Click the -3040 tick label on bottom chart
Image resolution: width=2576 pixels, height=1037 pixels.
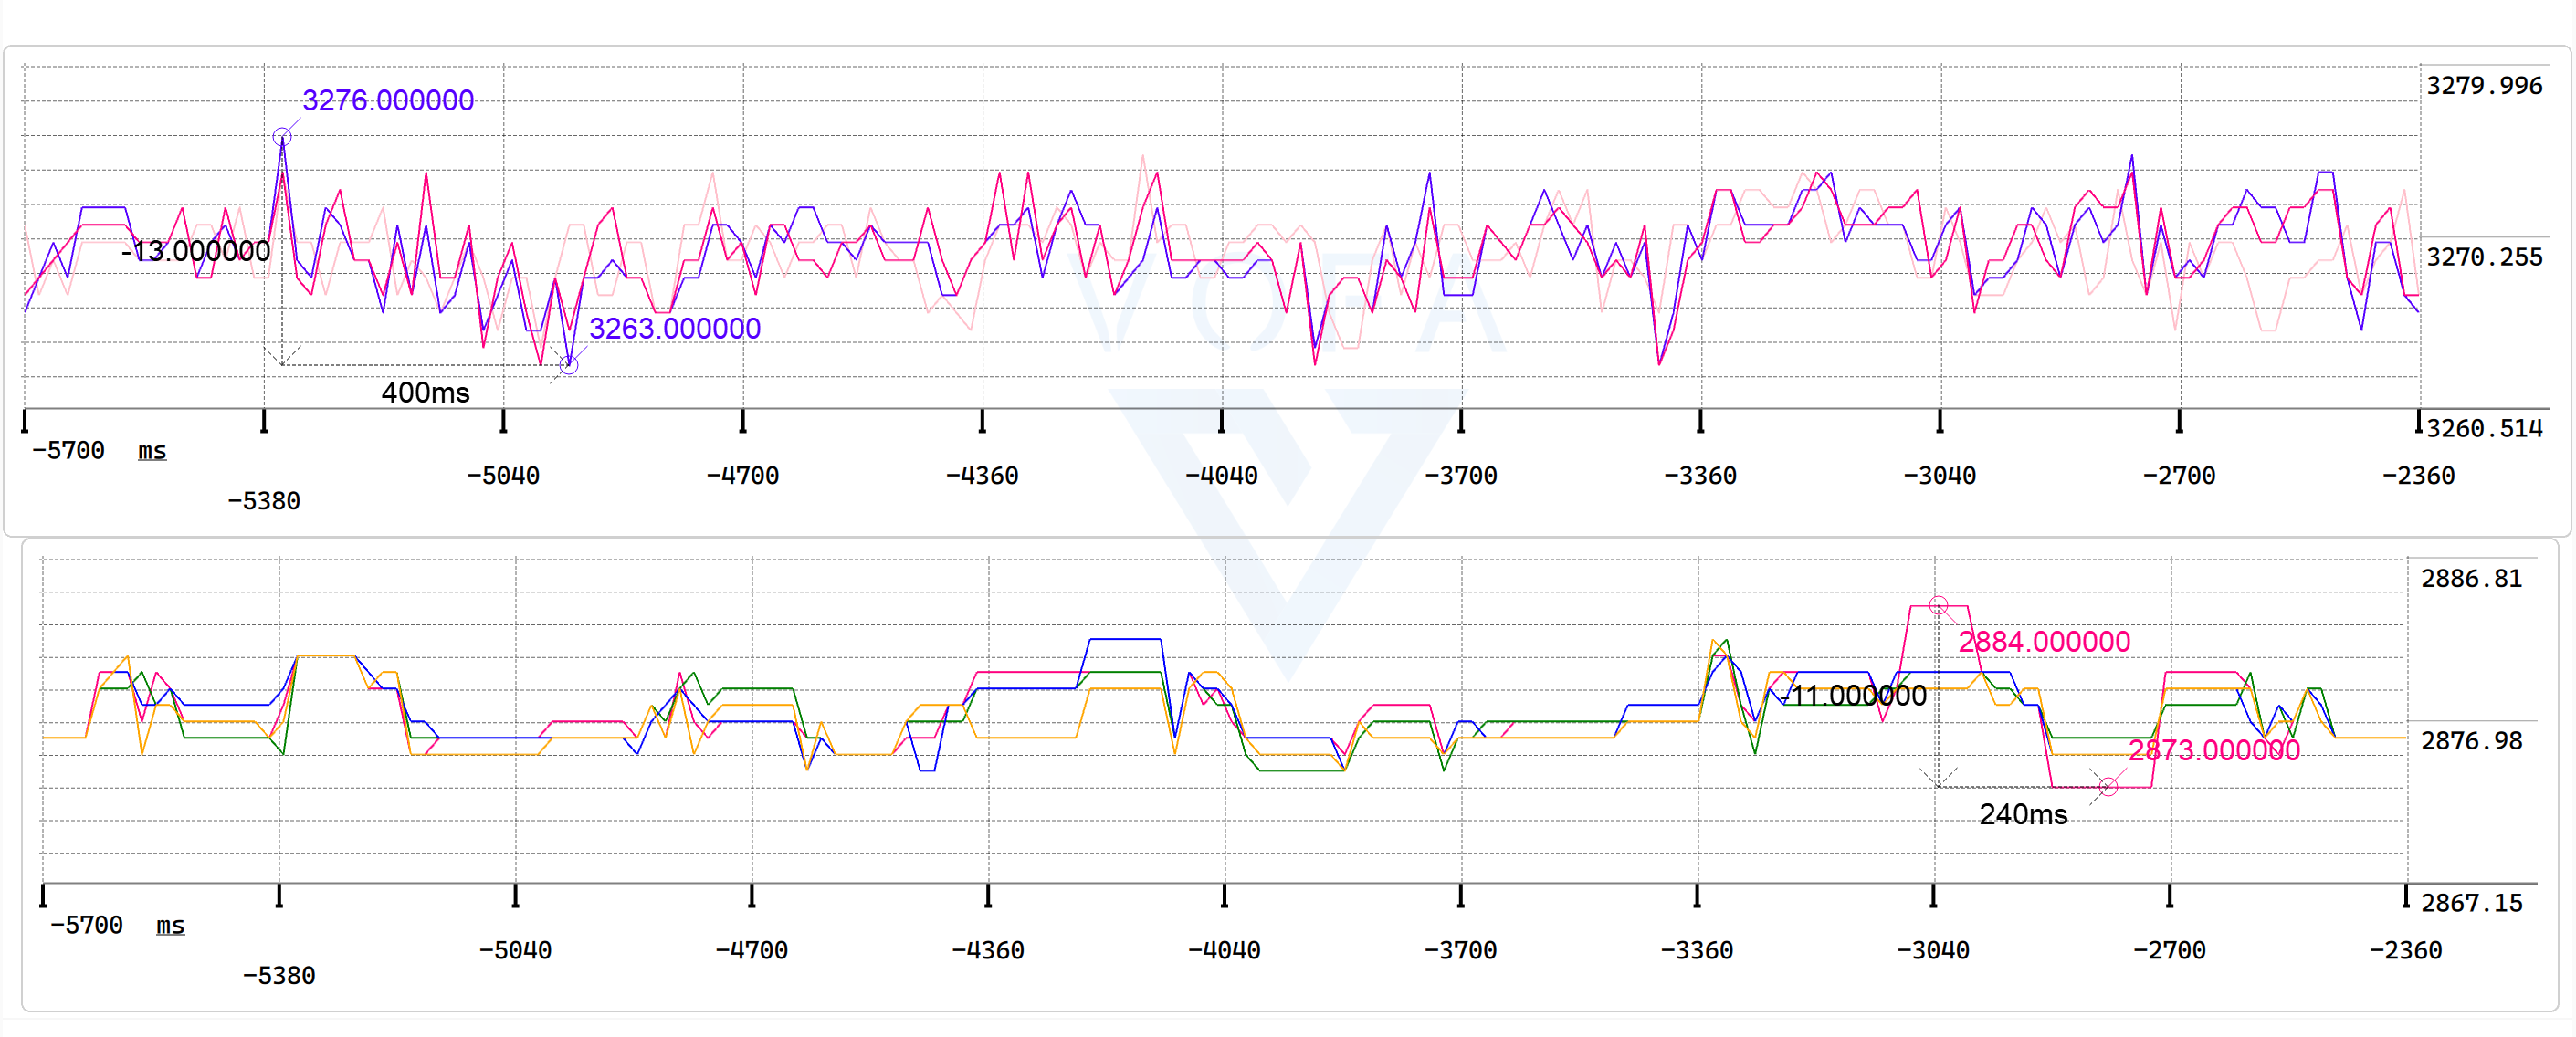(1933, 950)
